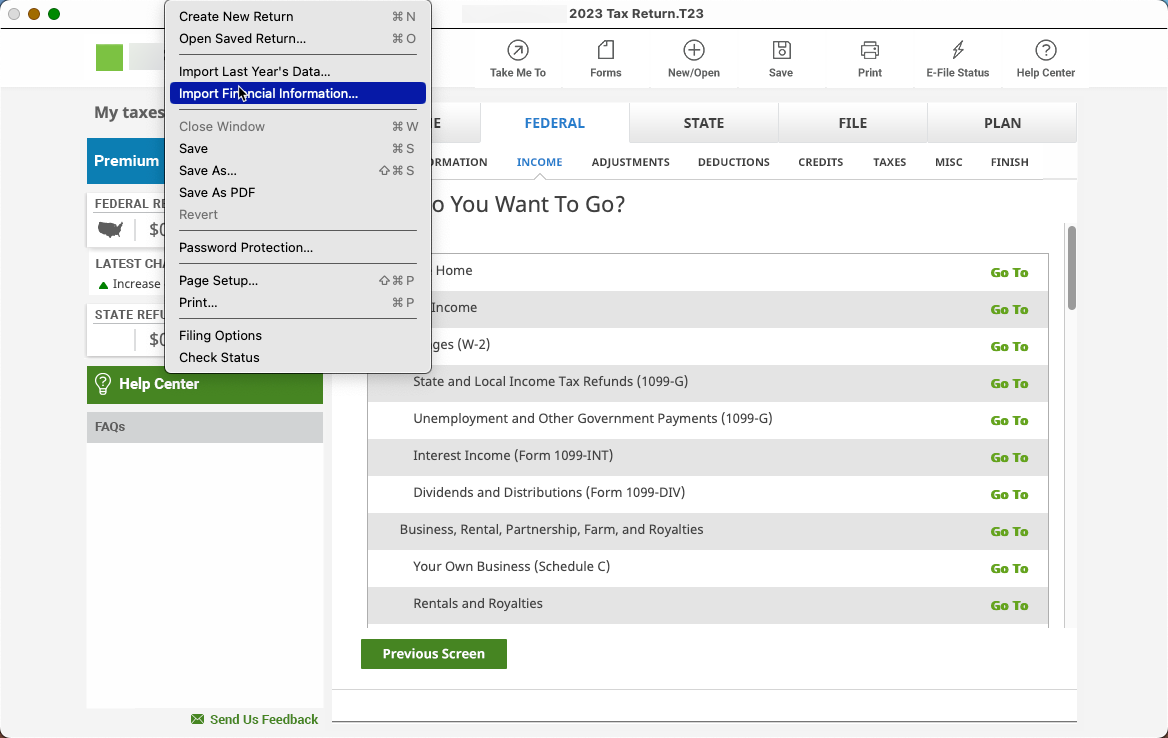Click the Previous Screen button

click(x=433, y=653)
